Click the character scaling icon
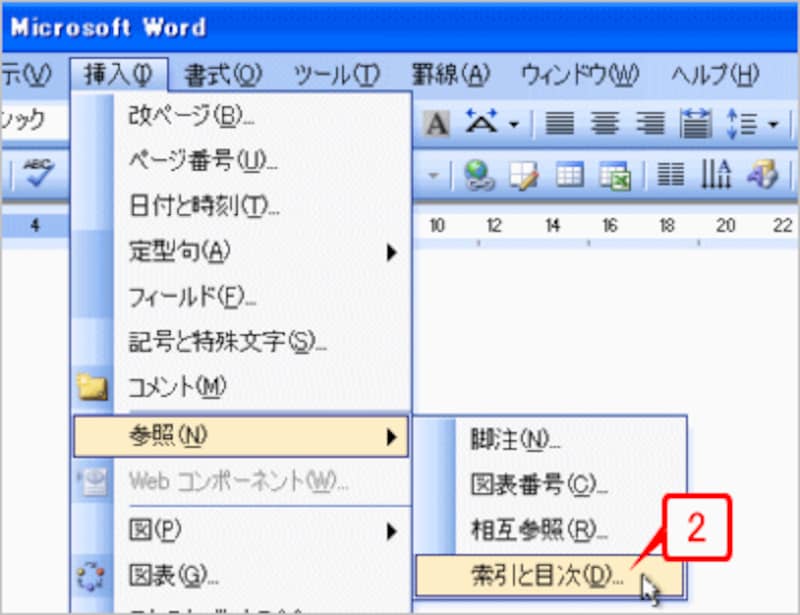800x615 pixels. (x=481, y=122)
